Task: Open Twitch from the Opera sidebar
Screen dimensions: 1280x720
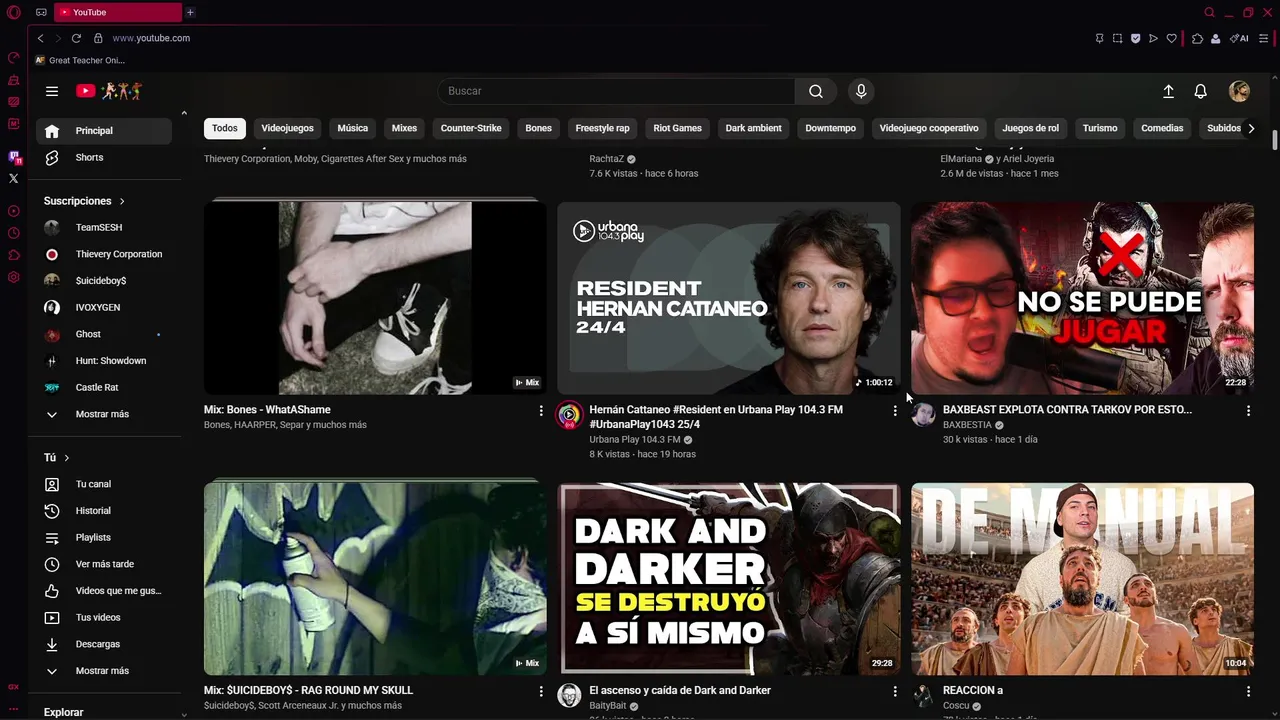Action: point(14,157)
